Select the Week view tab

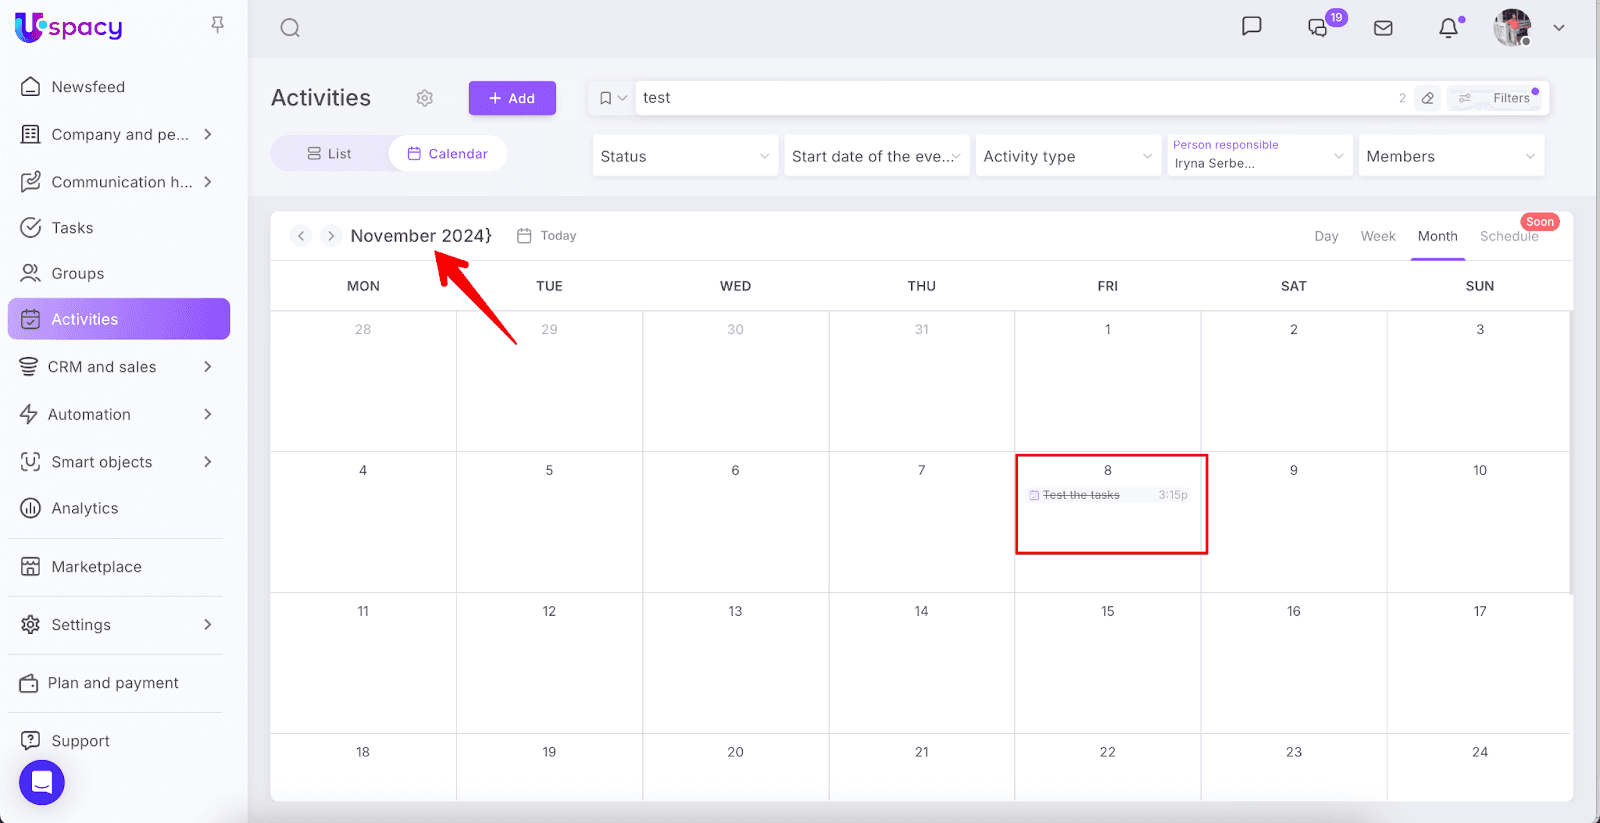(x=1378, y=236)
